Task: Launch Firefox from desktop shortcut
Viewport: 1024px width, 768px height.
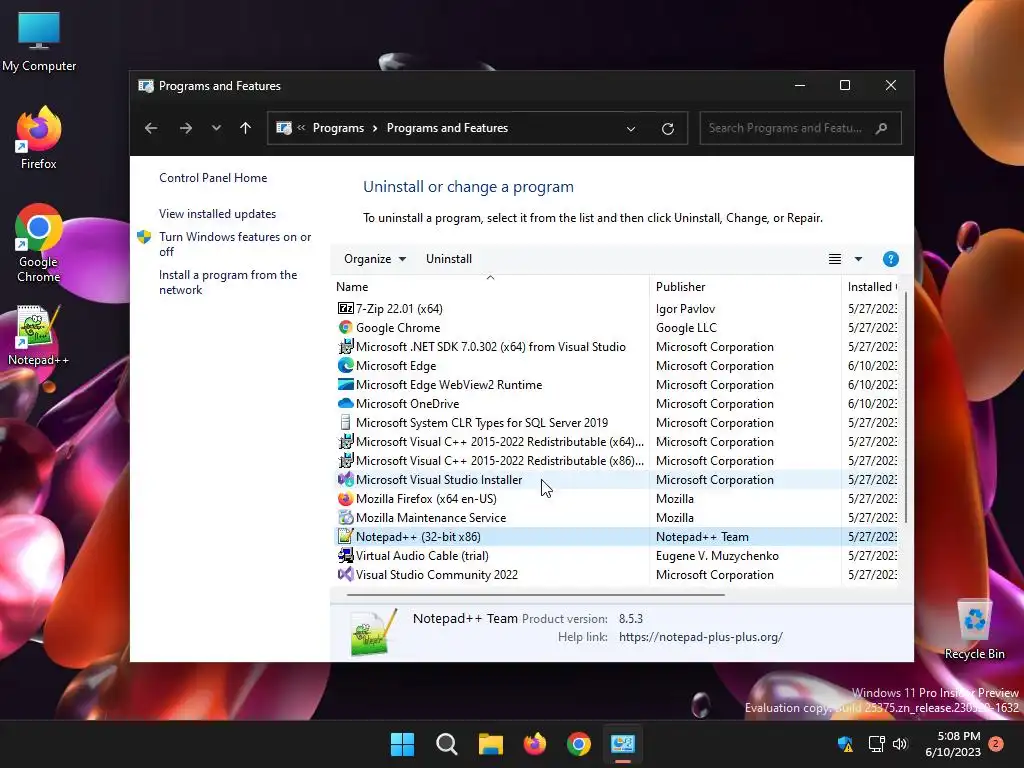Action: click(x=39, y=138)
